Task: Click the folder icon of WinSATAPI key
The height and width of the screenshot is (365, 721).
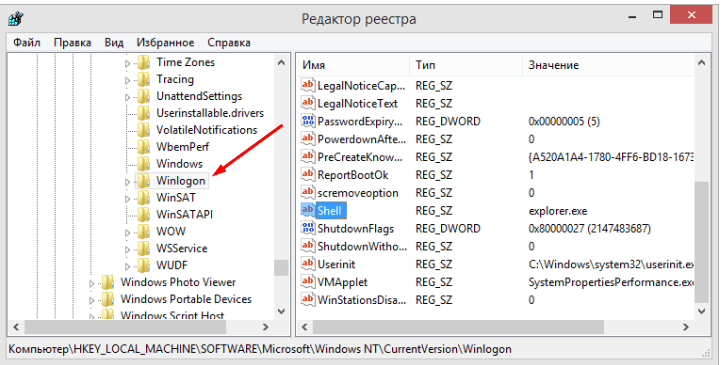Action: tap(144, 215)
